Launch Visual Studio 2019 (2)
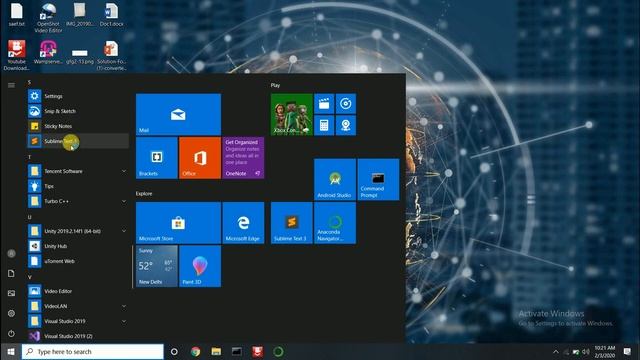The height and width of the screenshot is (360, 640). click(78, 336)
